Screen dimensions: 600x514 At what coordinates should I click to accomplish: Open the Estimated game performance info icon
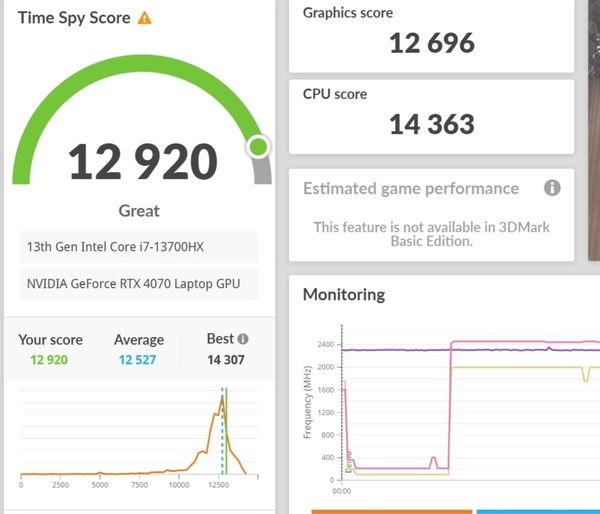pyautogui.click(x=552, y=188)
